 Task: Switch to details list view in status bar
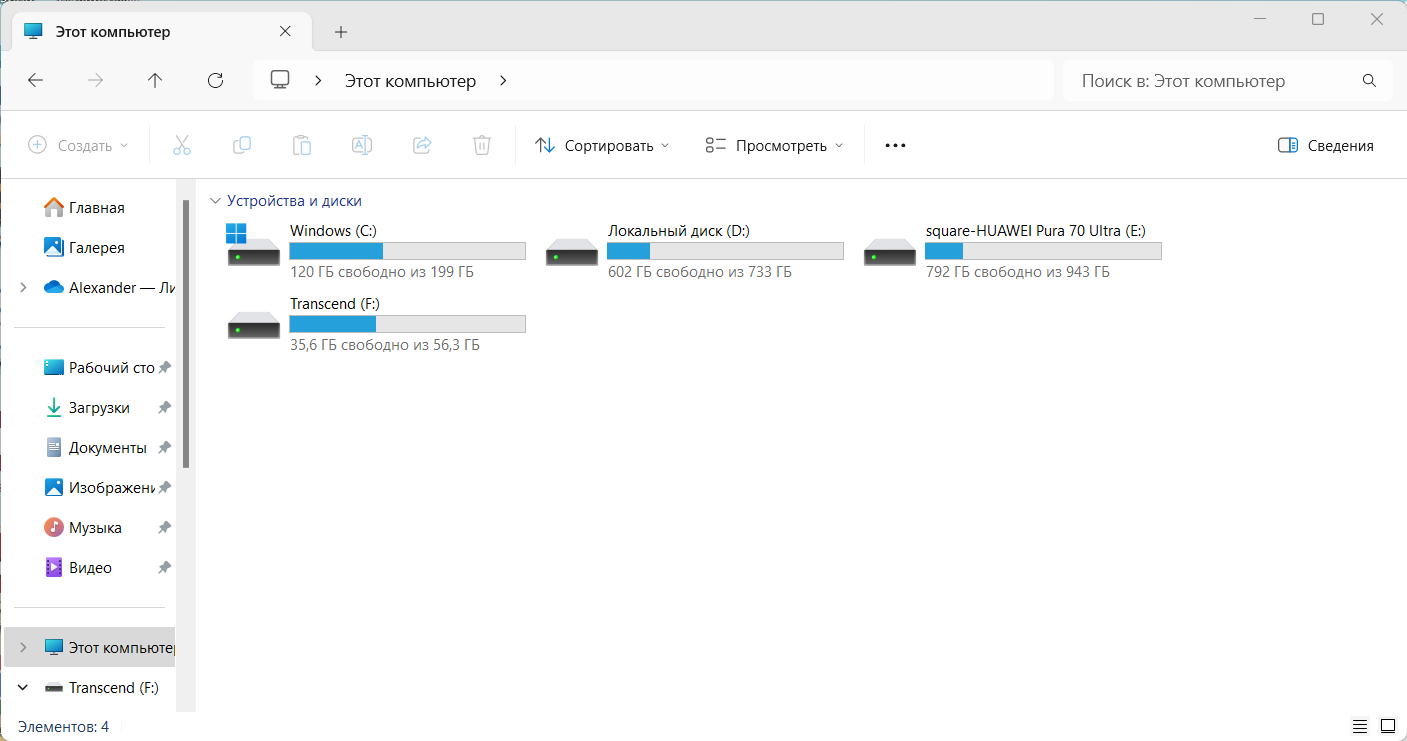point(1360,726)
